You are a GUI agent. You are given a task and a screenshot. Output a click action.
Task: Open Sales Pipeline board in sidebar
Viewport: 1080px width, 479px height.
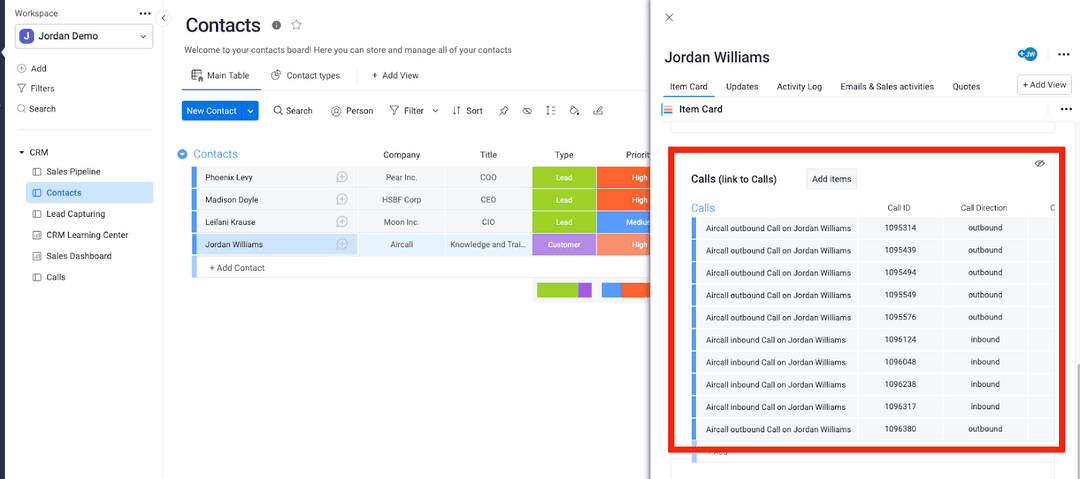(73, 172)
